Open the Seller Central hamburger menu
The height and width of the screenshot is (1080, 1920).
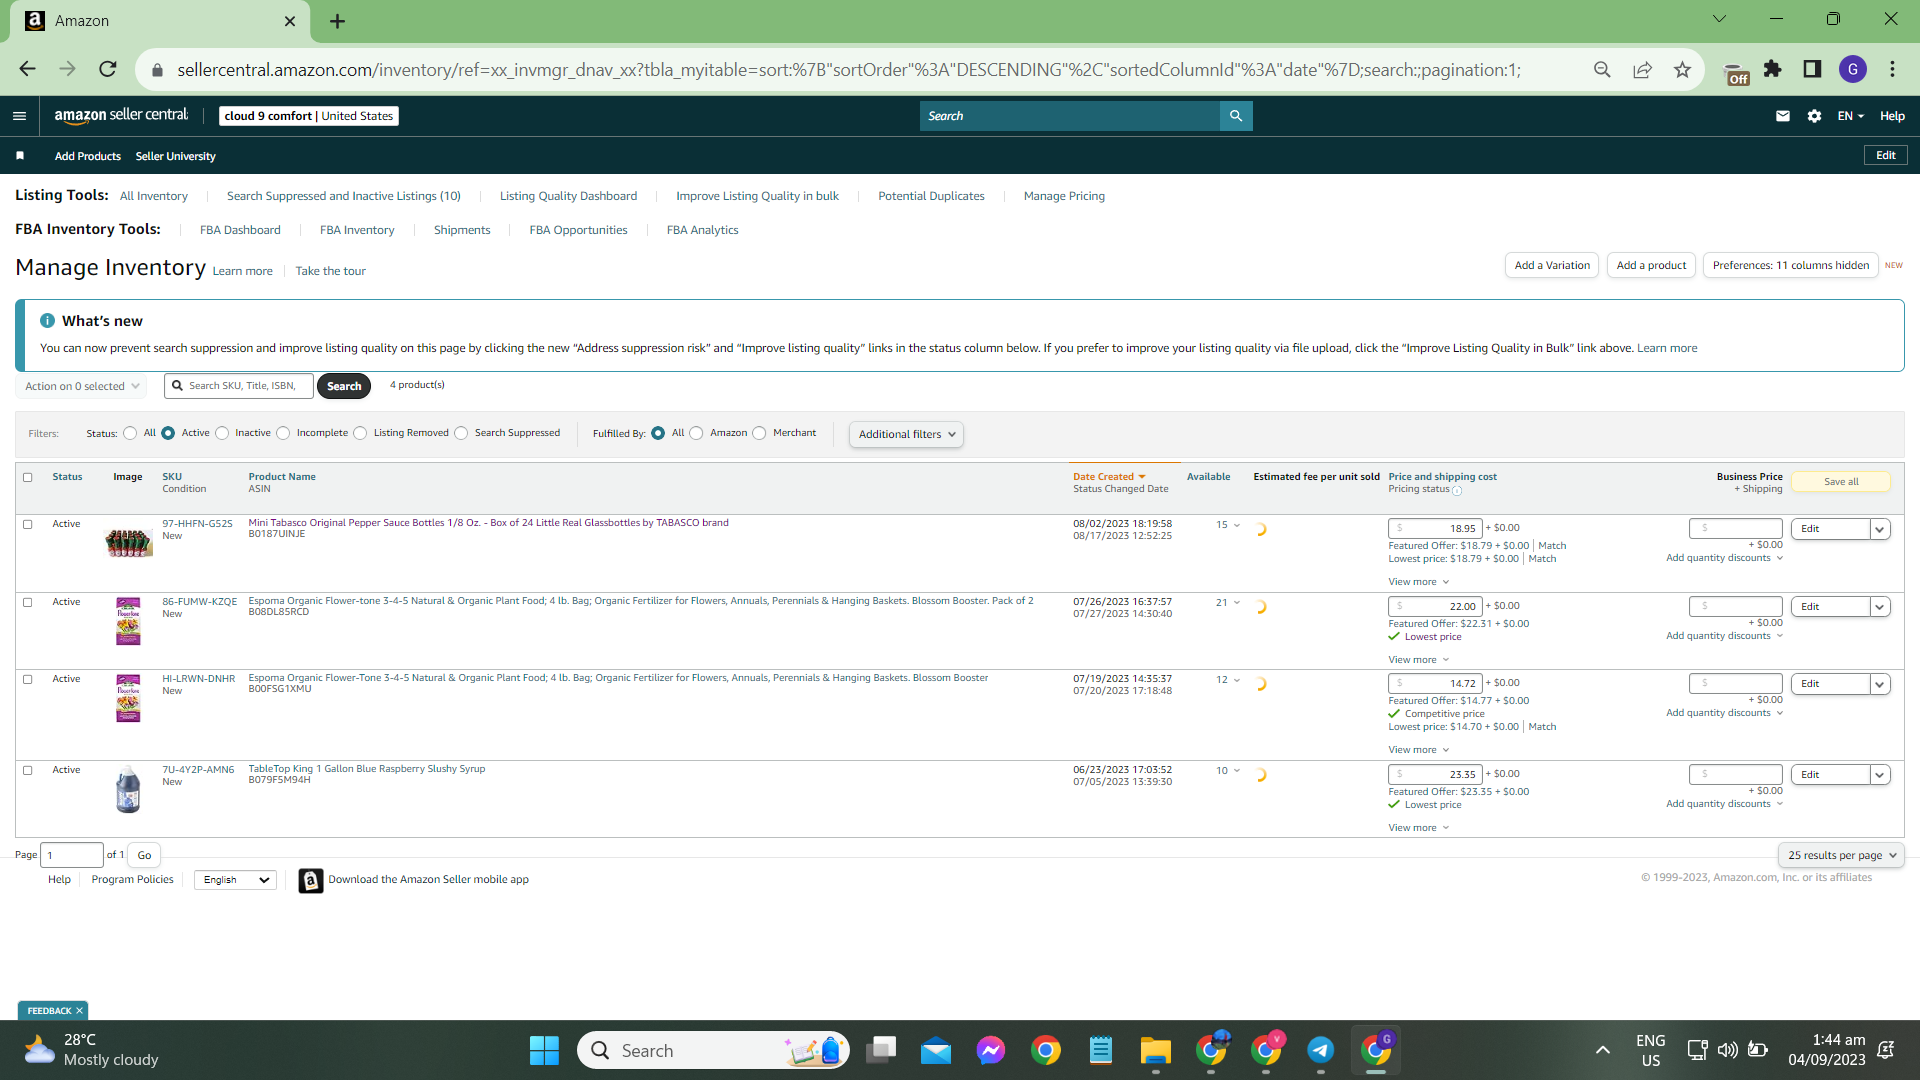coord(19,116)
